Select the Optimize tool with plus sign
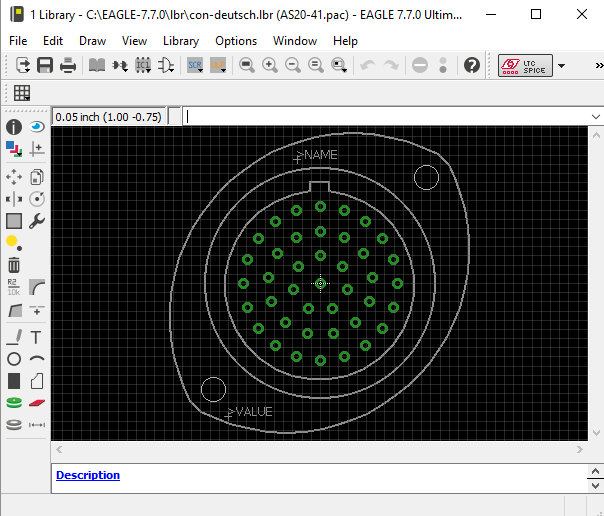Image resolution: width=604 pixels, height=516 pixels. (x=37, y=310)
